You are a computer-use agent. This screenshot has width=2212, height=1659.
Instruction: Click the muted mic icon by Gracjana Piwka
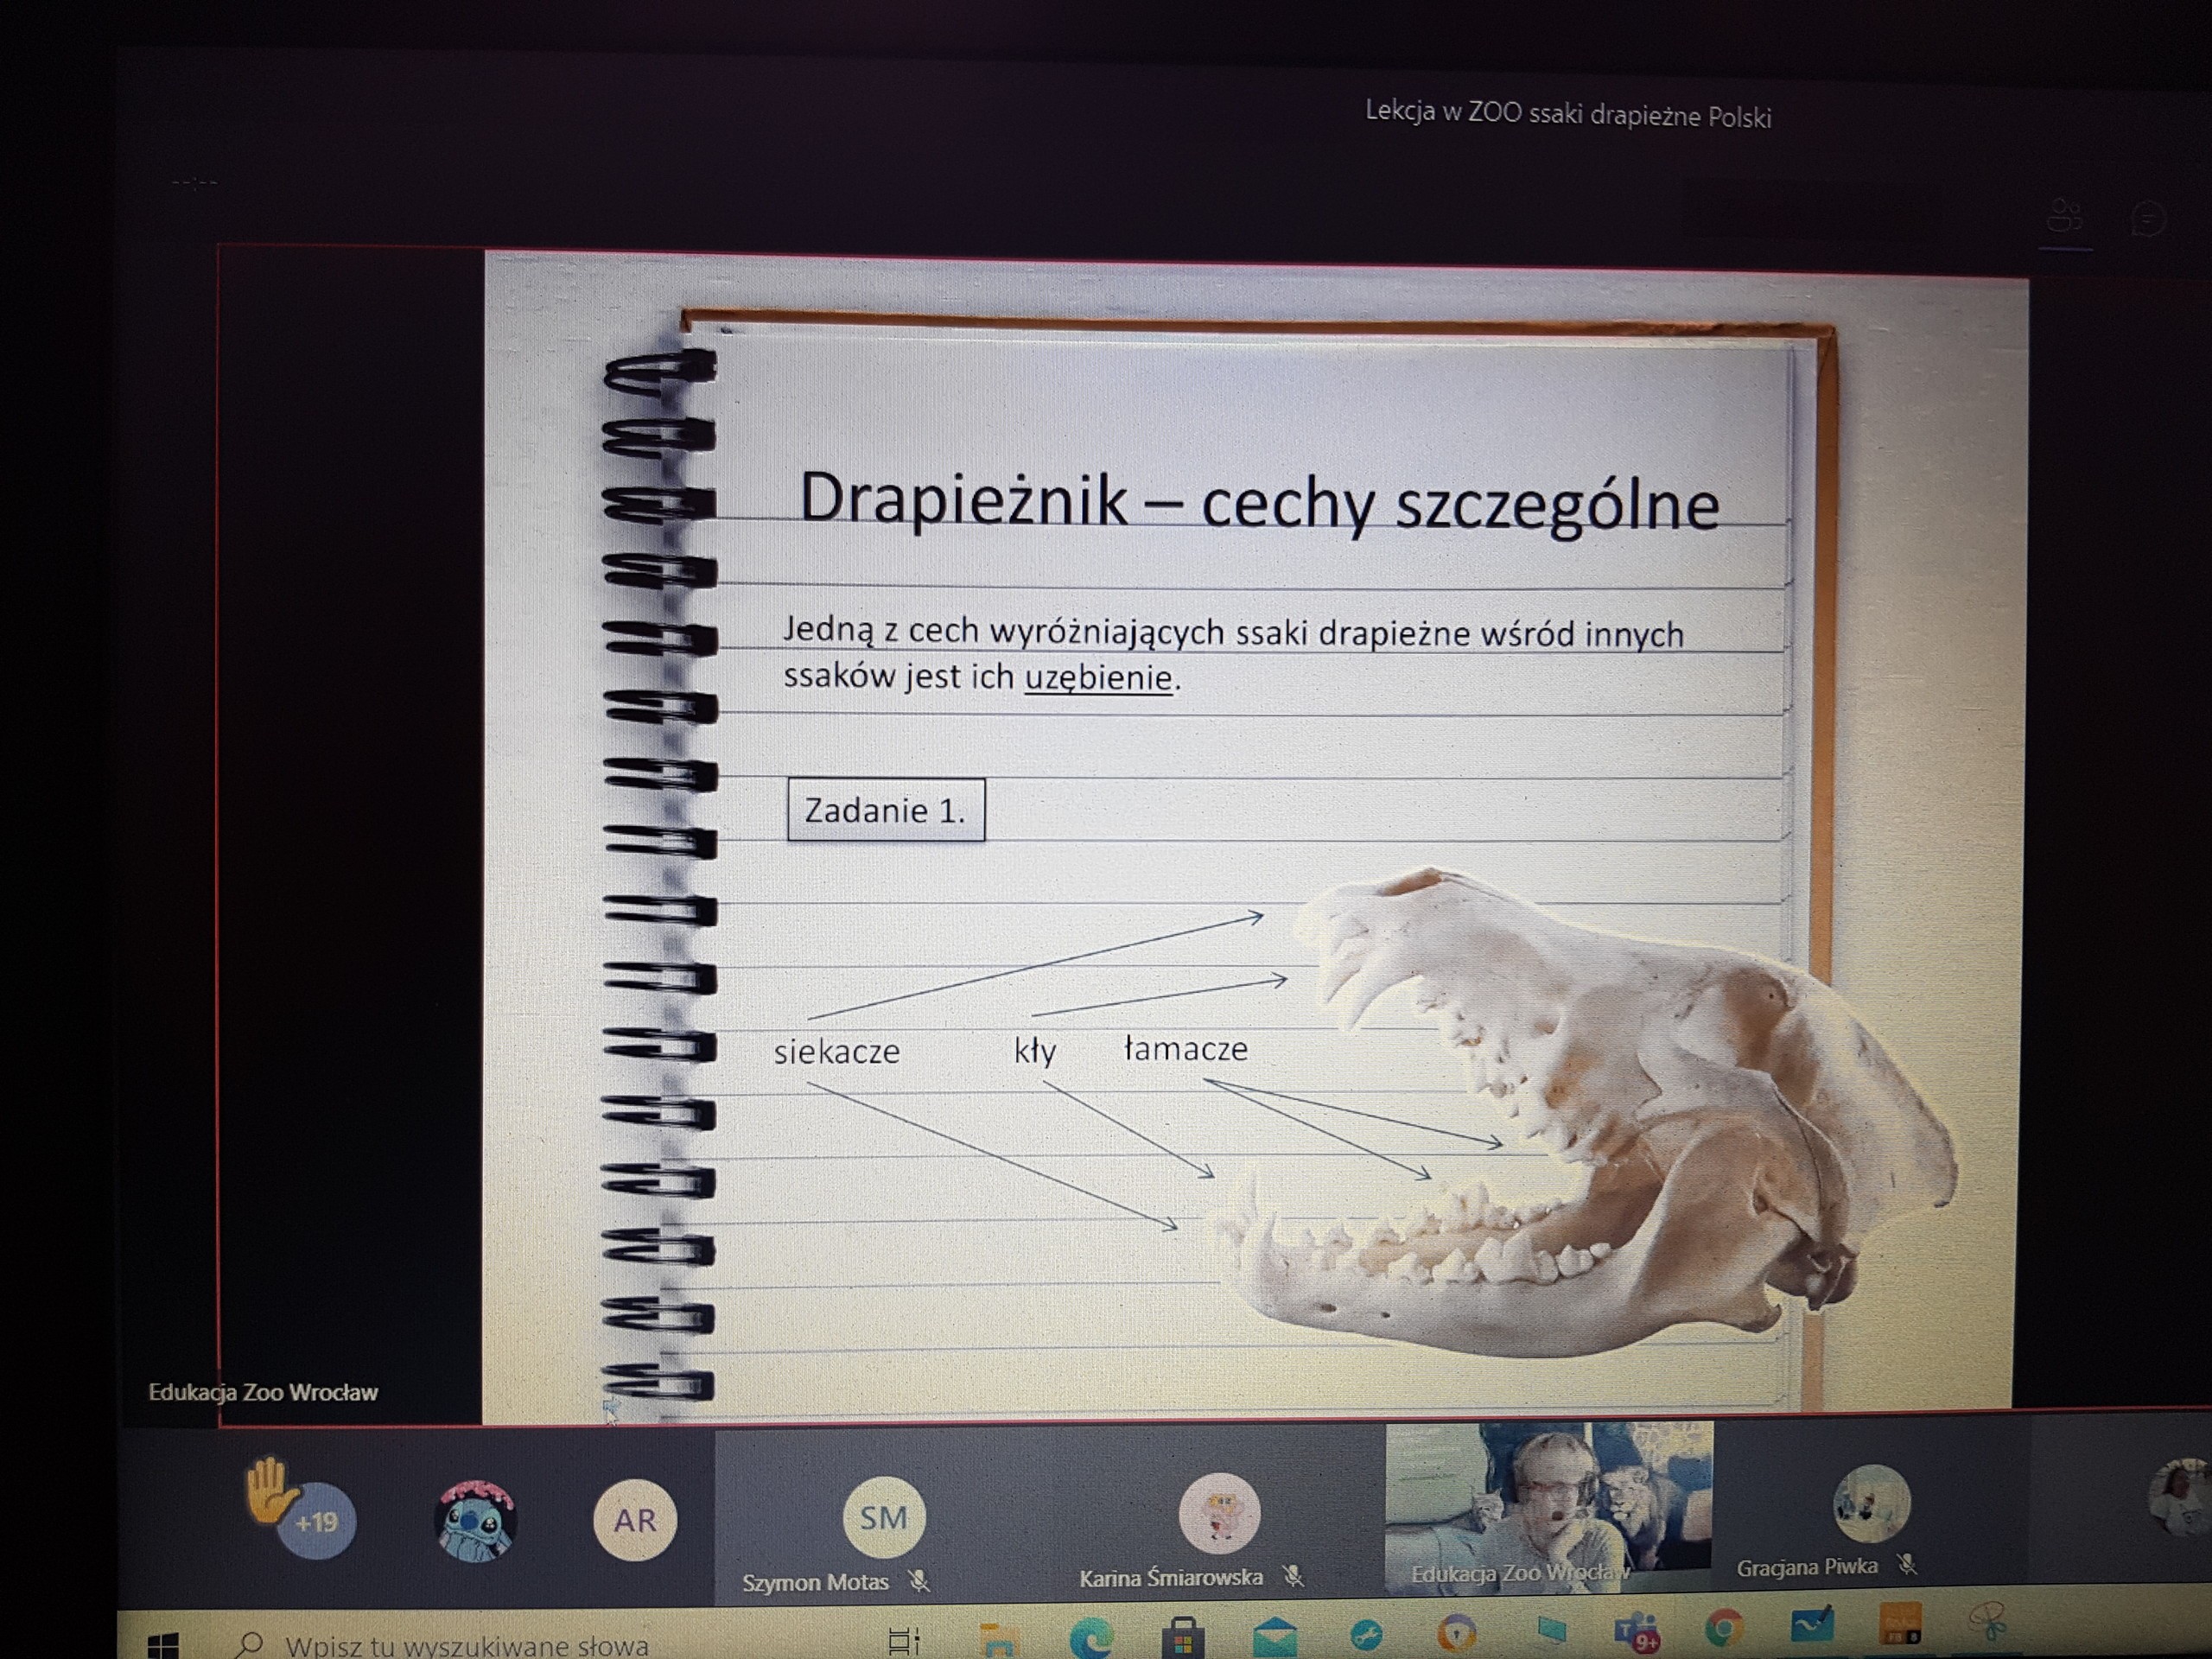tap(1908, 1565)
